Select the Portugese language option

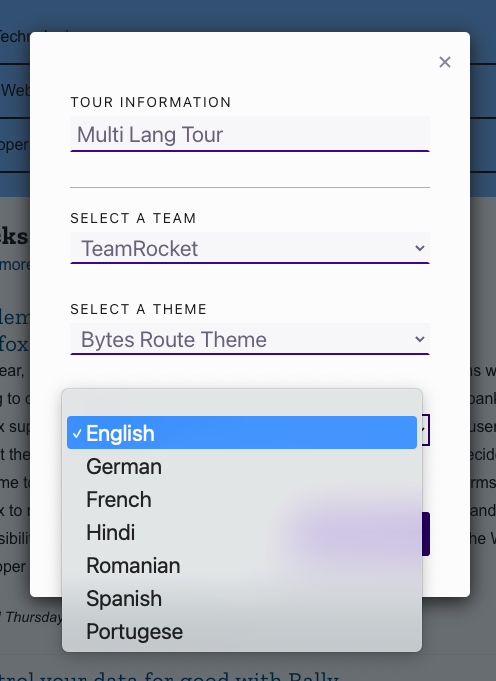(x=242, y=631)
